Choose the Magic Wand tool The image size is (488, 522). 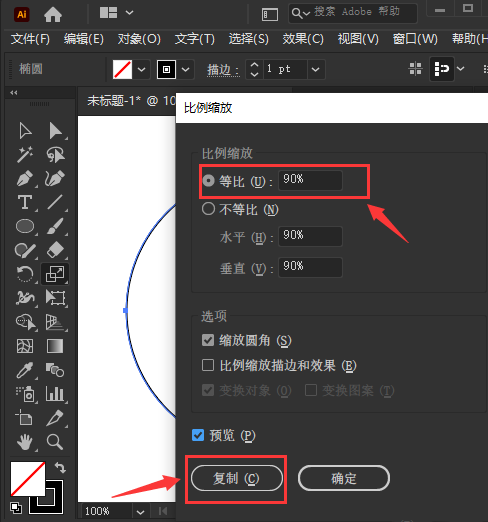[x=25, y=155]
